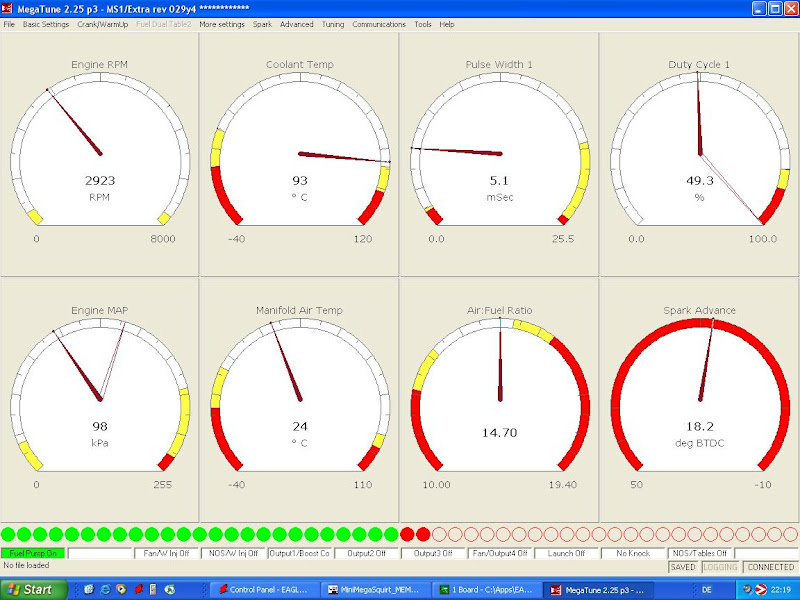Click the Launch Off indicator
This screenshot has height=600, width=800.
point(566,553)
